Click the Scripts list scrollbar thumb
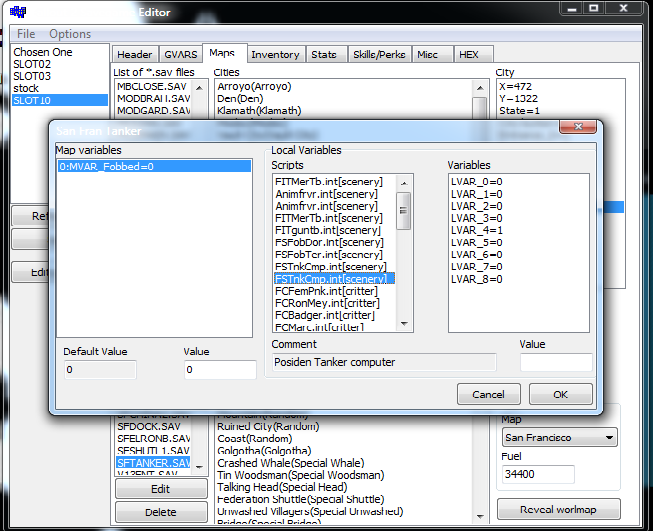653x531 pixels. click(x=403, y=211)
